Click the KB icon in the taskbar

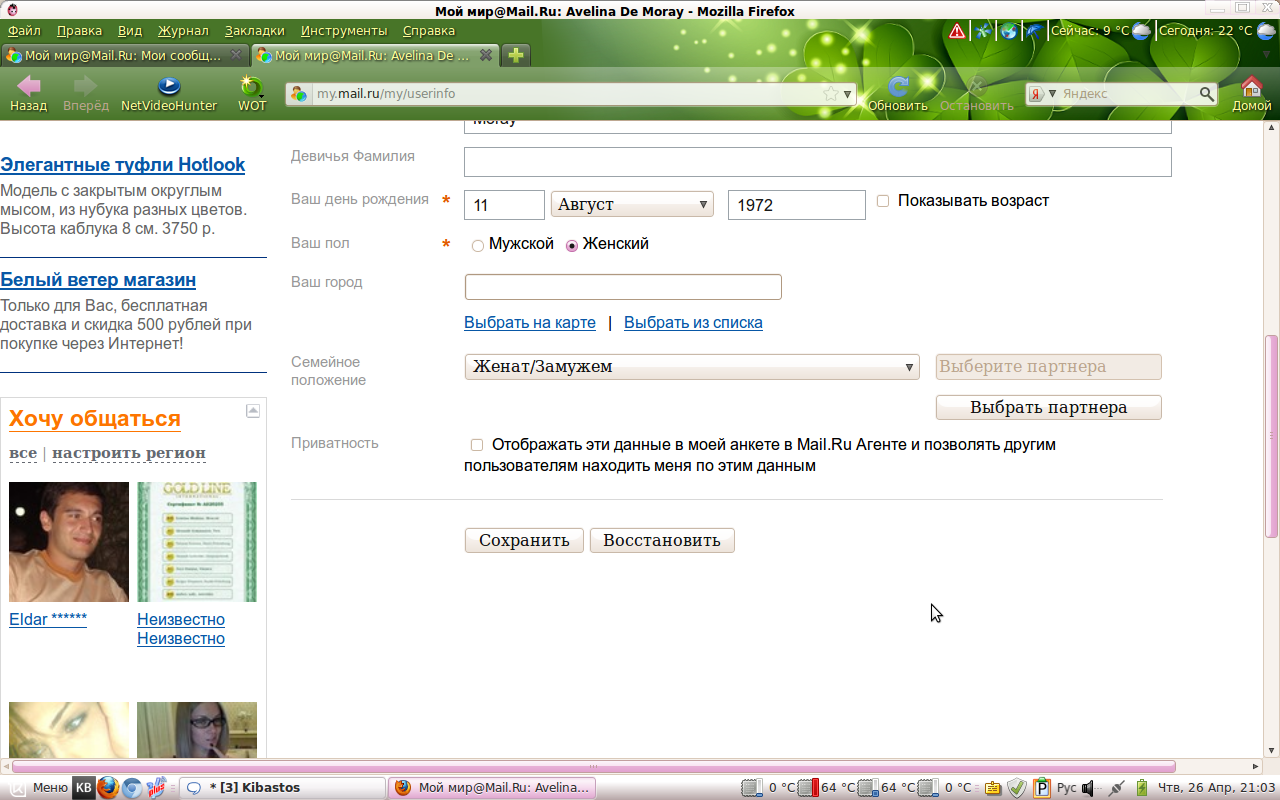coord(84,788)
